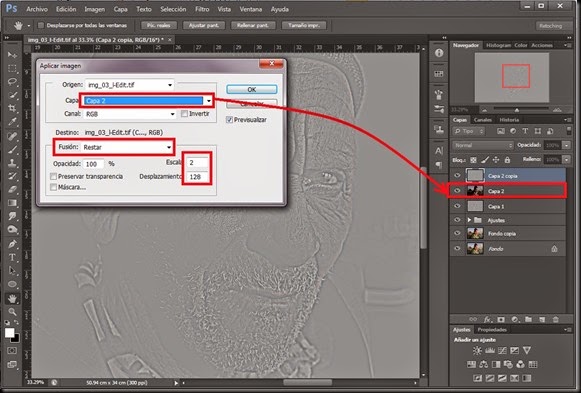Hide the Capa 1 layer

(x=457, y=206)
